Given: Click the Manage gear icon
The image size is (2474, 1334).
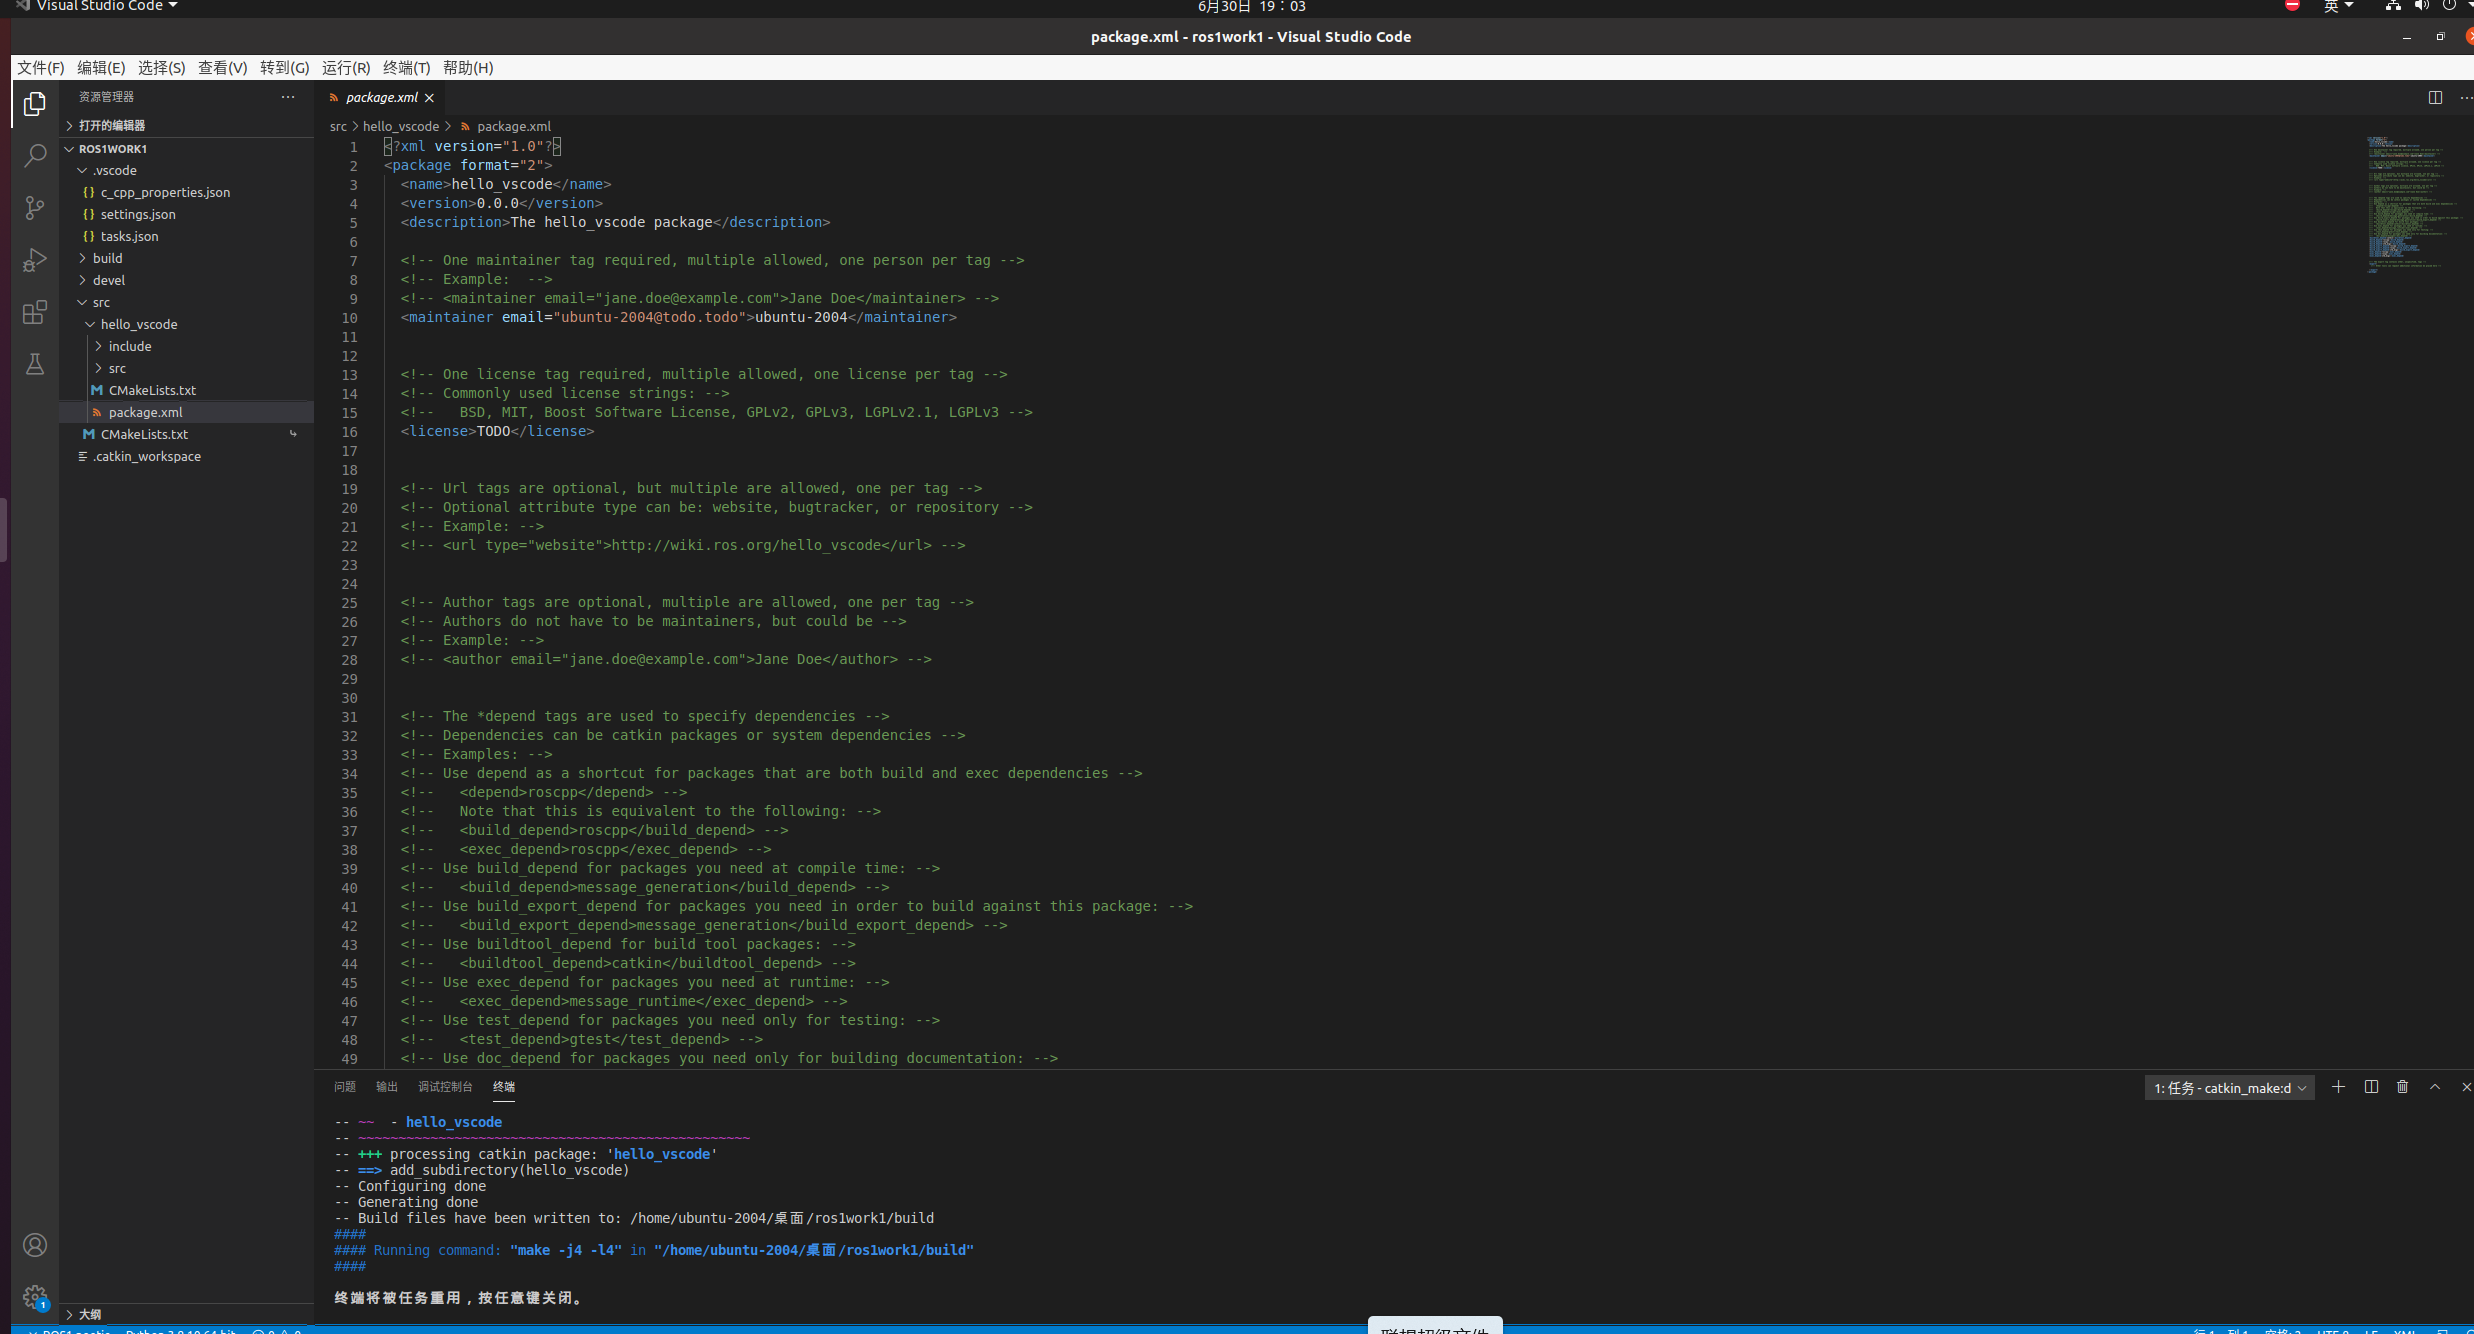Looking at the screenshot, I should 35,1297.
